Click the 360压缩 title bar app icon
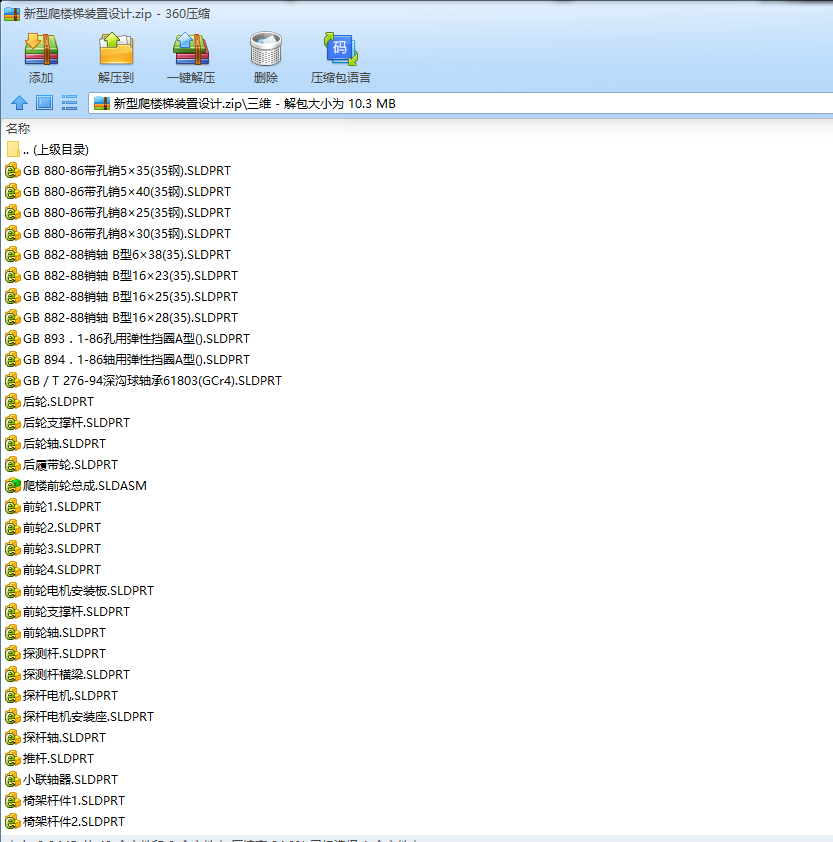This screenshot has height=842, width=833. (11, 13)
